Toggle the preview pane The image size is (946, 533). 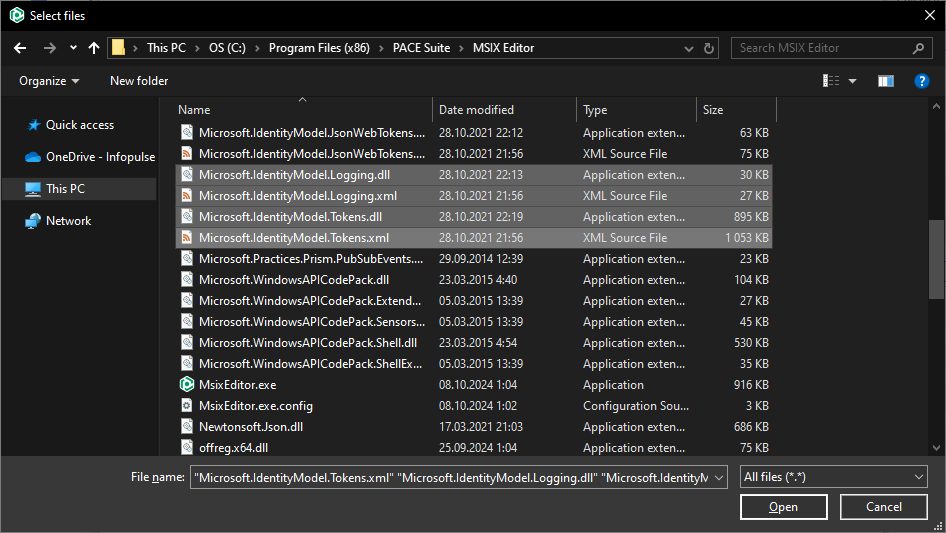point(886,81)
